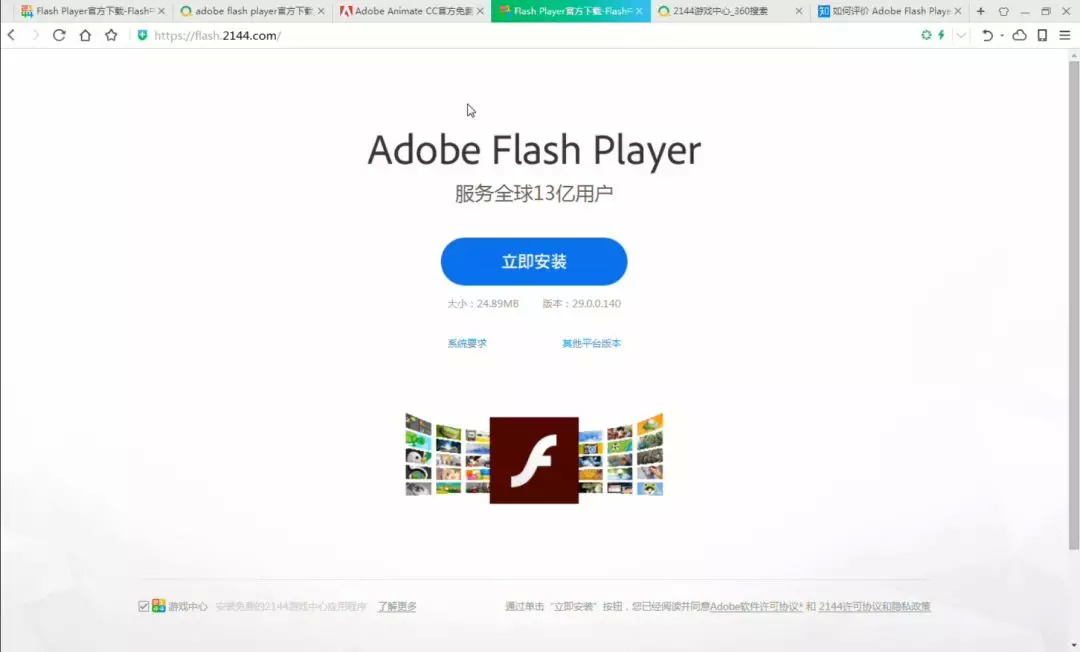Open the 其他平台版本 link
The image size is (1080, 652).
[592, 343]
